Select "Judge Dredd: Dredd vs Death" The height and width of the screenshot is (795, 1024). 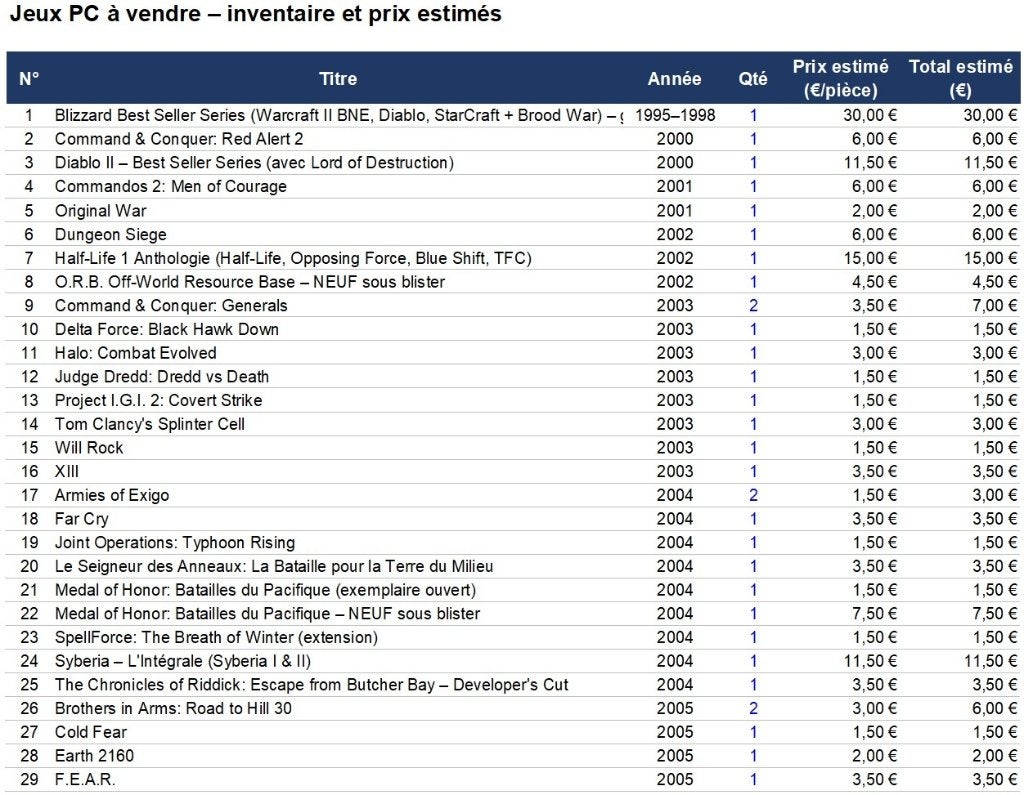pyautogui.click(x=162, y=376)
